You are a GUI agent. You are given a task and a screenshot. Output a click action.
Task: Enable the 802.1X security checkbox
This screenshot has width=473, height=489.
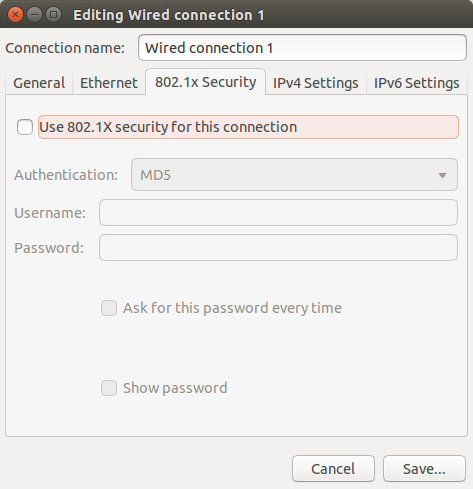point(25,127)
